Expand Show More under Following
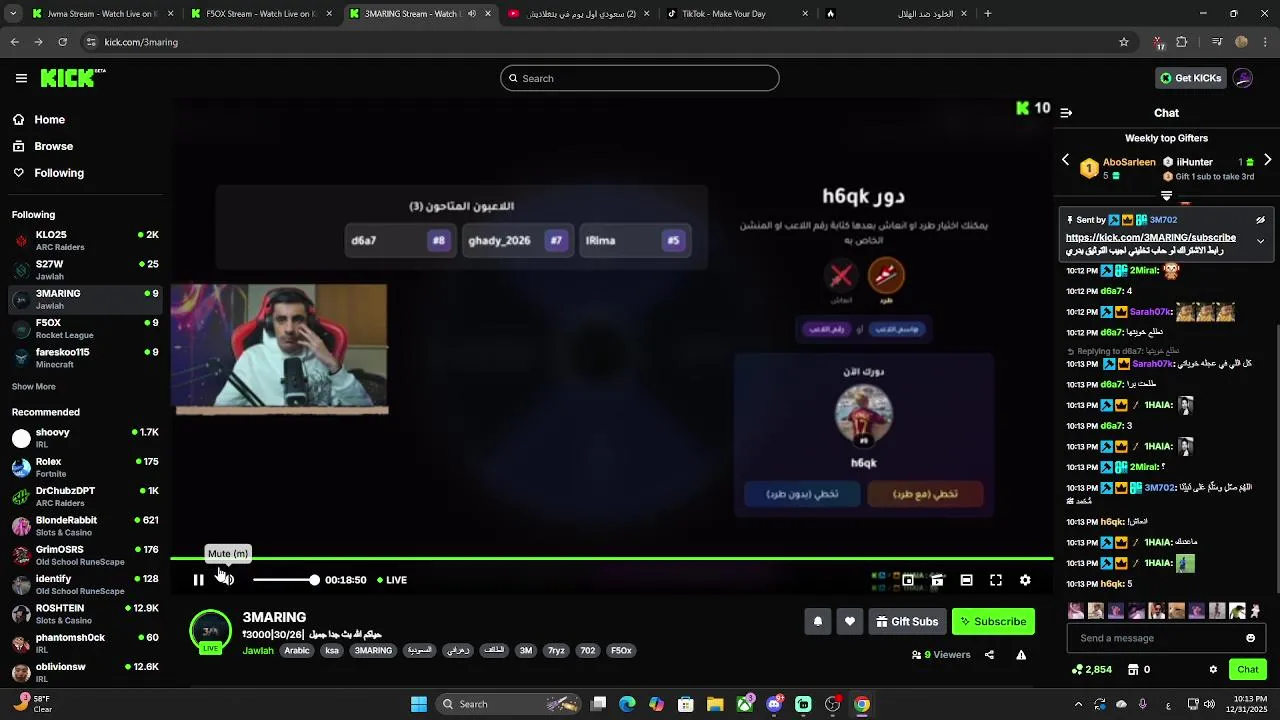The height and width of the screenshot is (720, 1280). [34, 387]
